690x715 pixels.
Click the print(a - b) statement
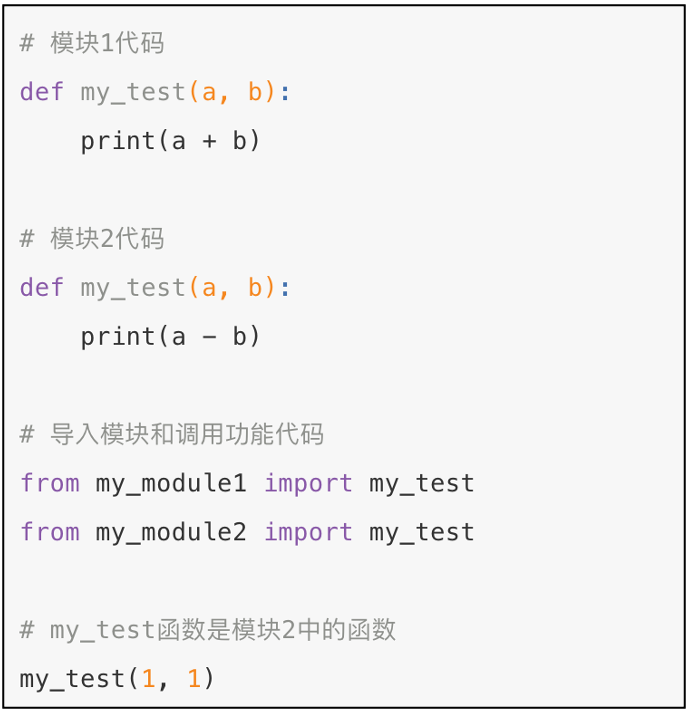[x=171, y=337]
